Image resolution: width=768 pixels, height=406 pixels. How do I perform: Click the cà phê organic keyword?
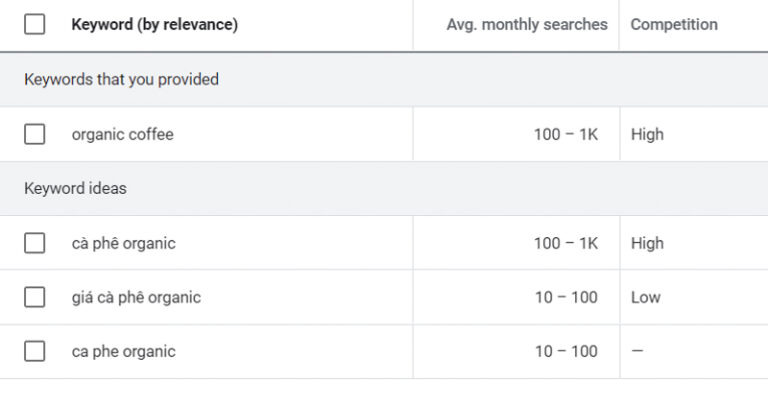pos(123,243)
